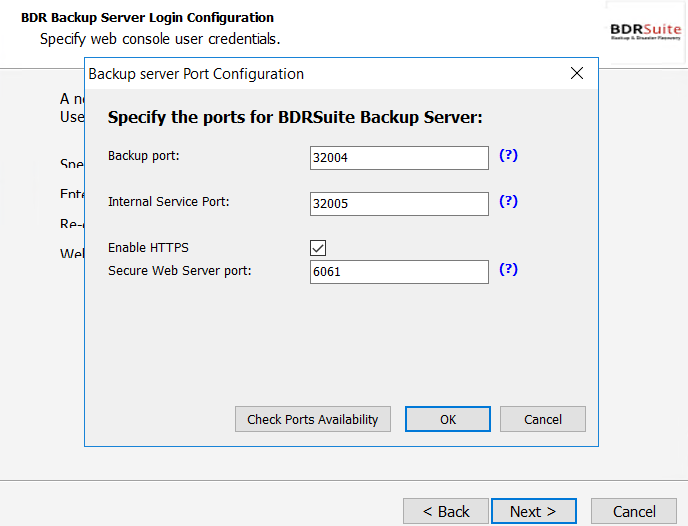
Task: Click the Secure Web Server port label
Action: [180, 271]
